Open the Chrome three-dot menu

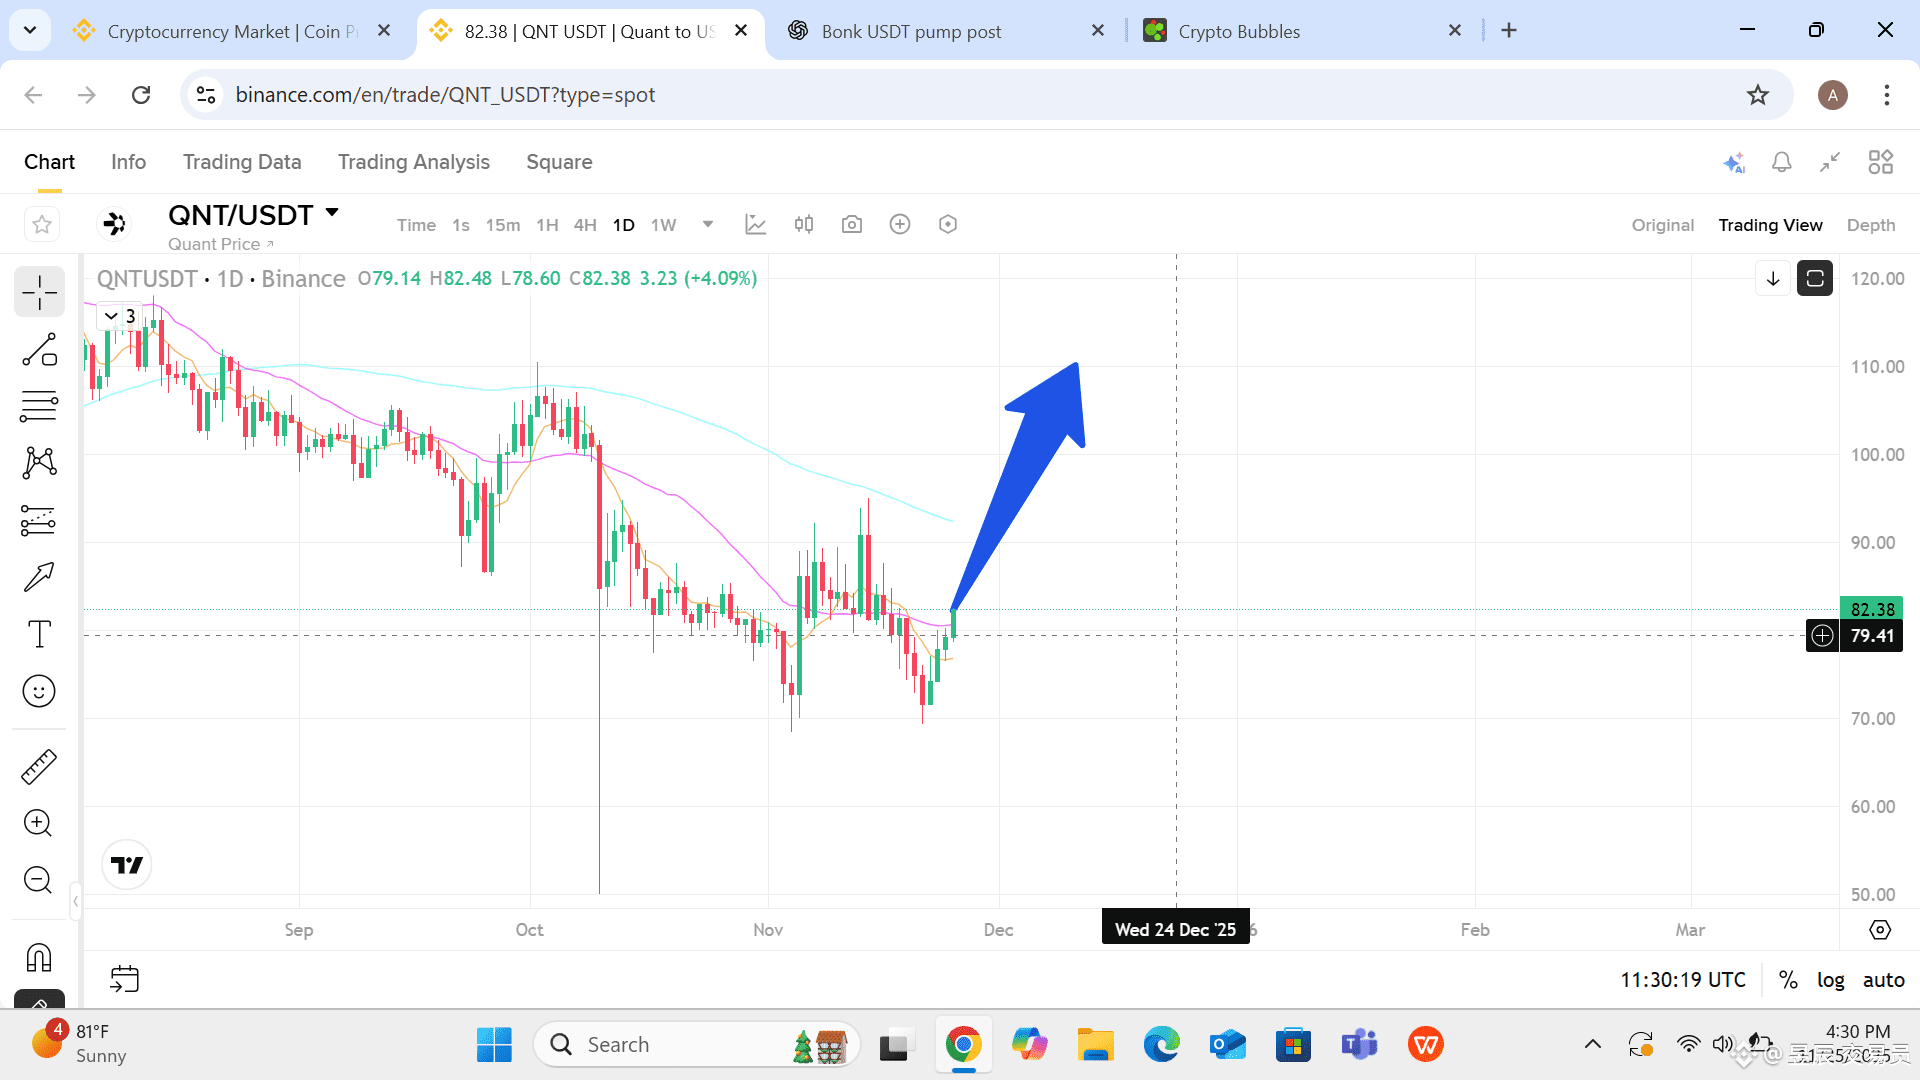(1887, 95)
